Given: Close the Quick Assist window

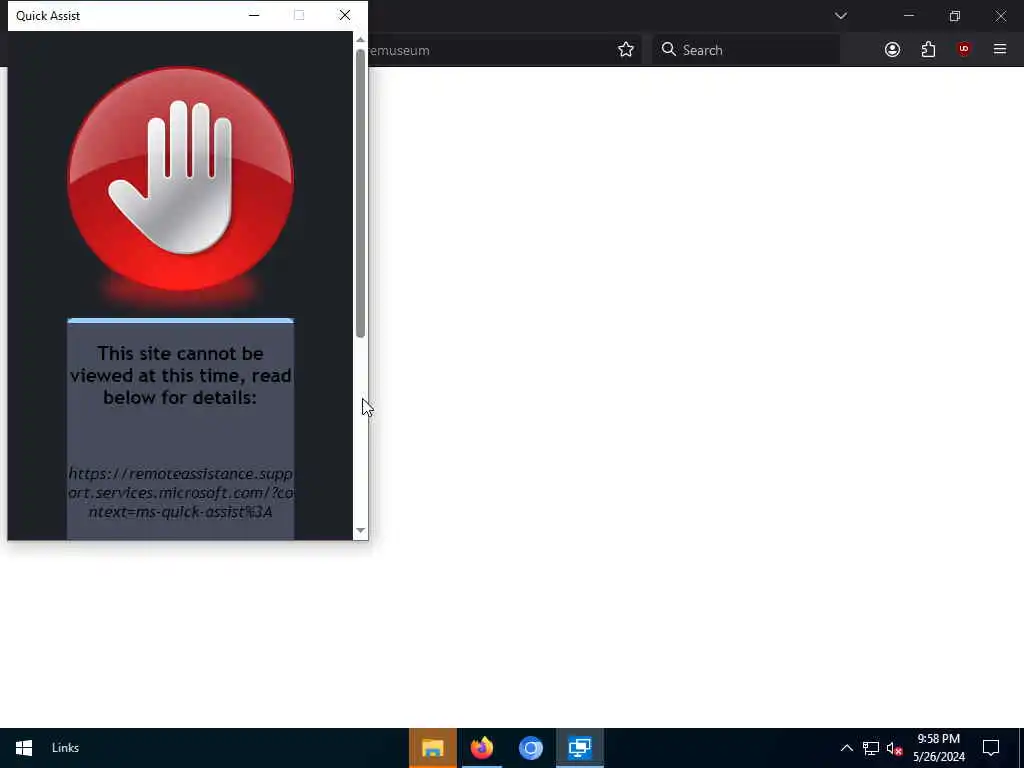Looking at the screenshot, I should (345, 15).
